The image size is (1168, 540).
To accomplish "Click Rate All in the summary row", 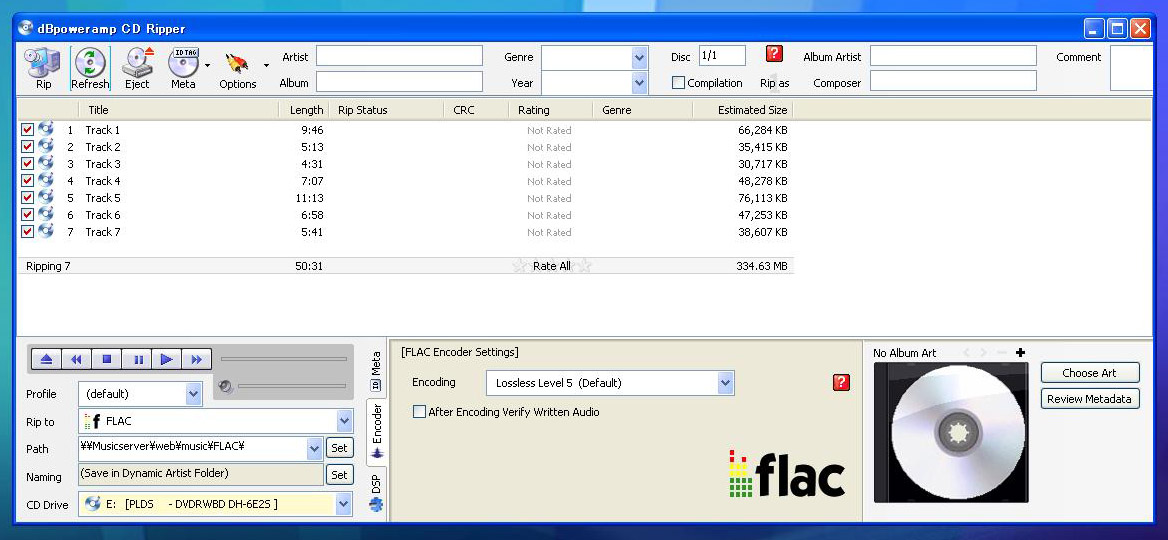I will [x=552, y=266].
